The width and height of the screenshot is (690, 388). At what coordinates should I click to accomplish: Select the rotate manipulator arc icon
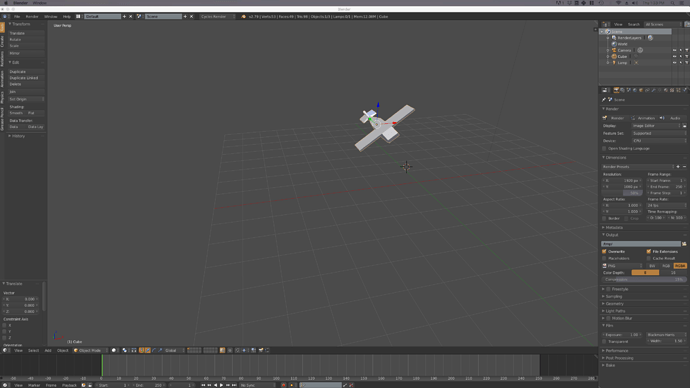[154, 351]
